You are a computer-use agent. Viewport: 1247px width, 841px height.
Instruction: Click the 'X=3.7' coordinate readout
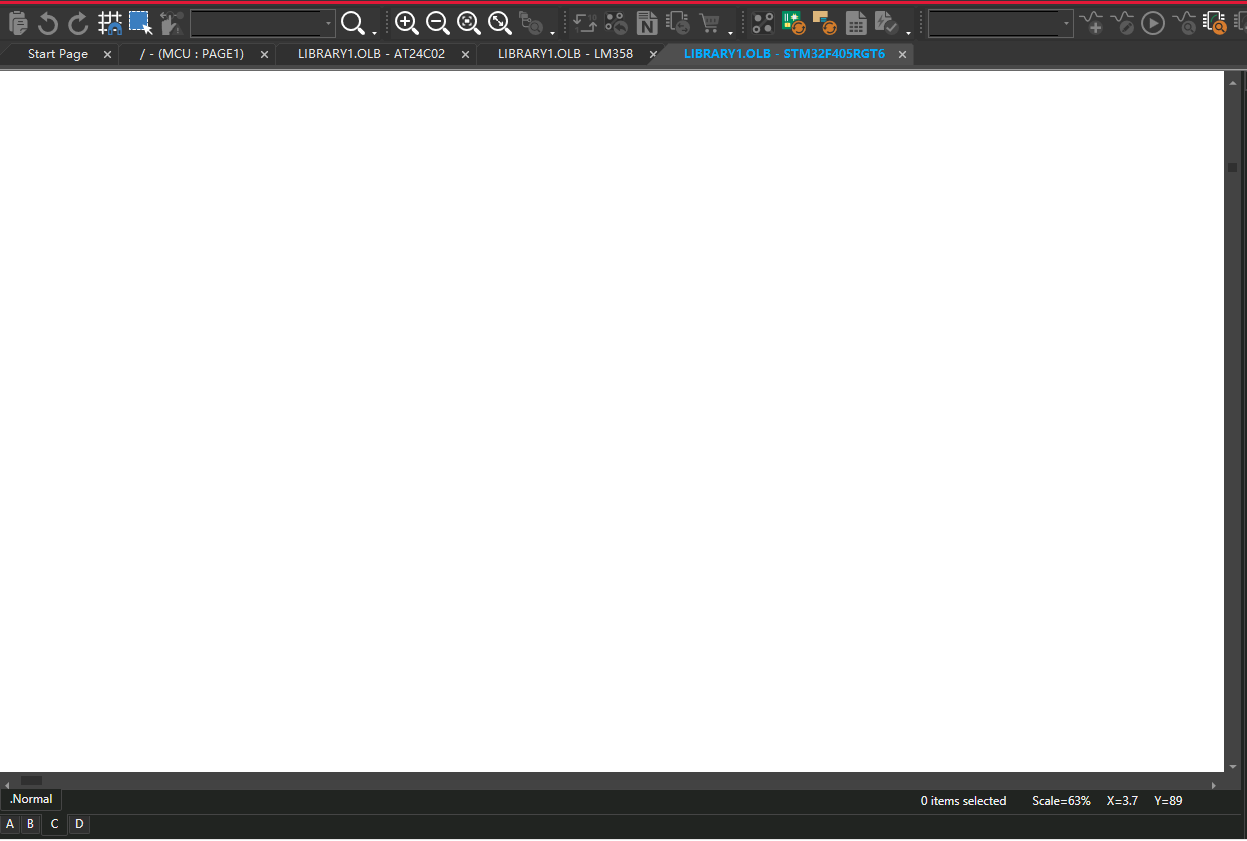[x=1122, y=801]
